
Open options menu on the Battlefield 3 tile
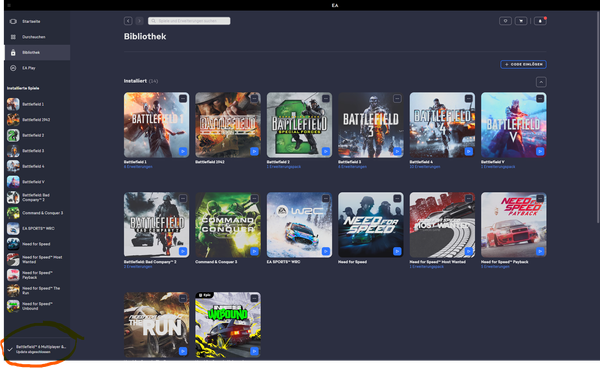point(397,99)
